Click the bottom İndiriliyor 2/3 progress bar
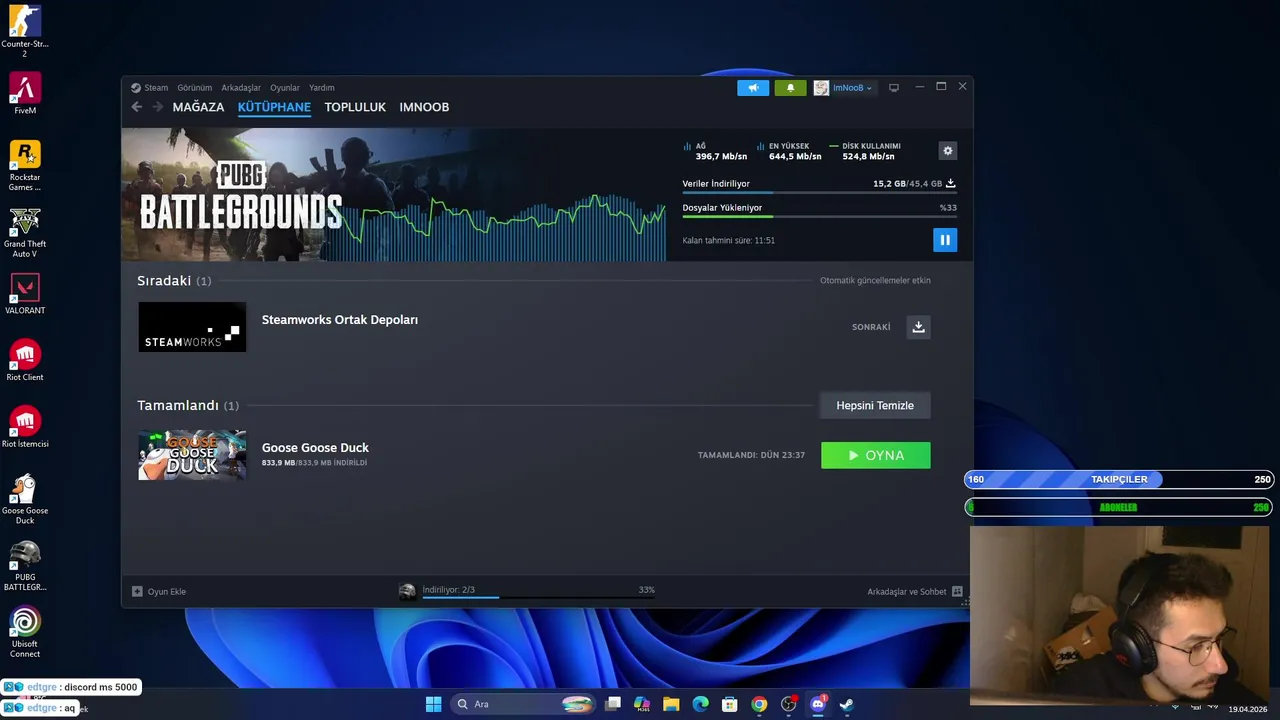This screenshot has height=720, width=1280. 538,597
